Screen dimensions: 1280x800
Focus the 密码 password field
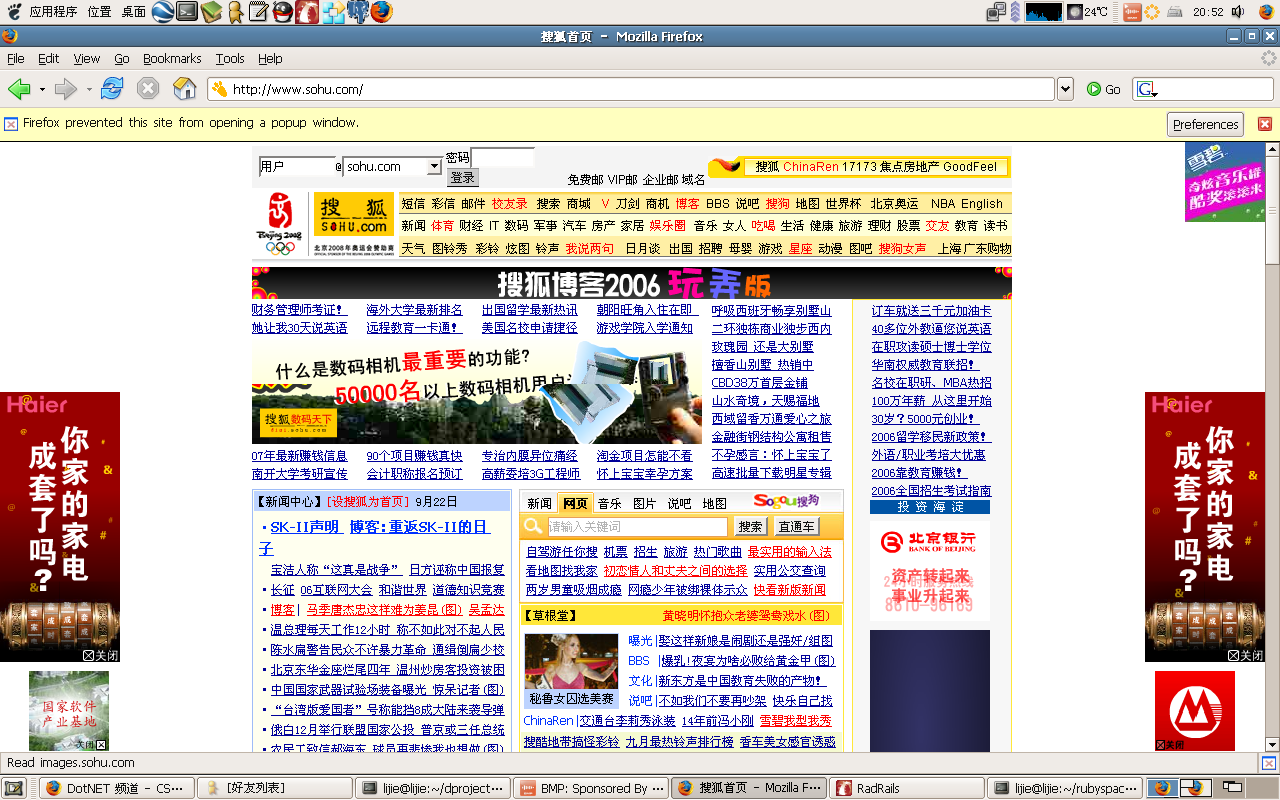502,157
